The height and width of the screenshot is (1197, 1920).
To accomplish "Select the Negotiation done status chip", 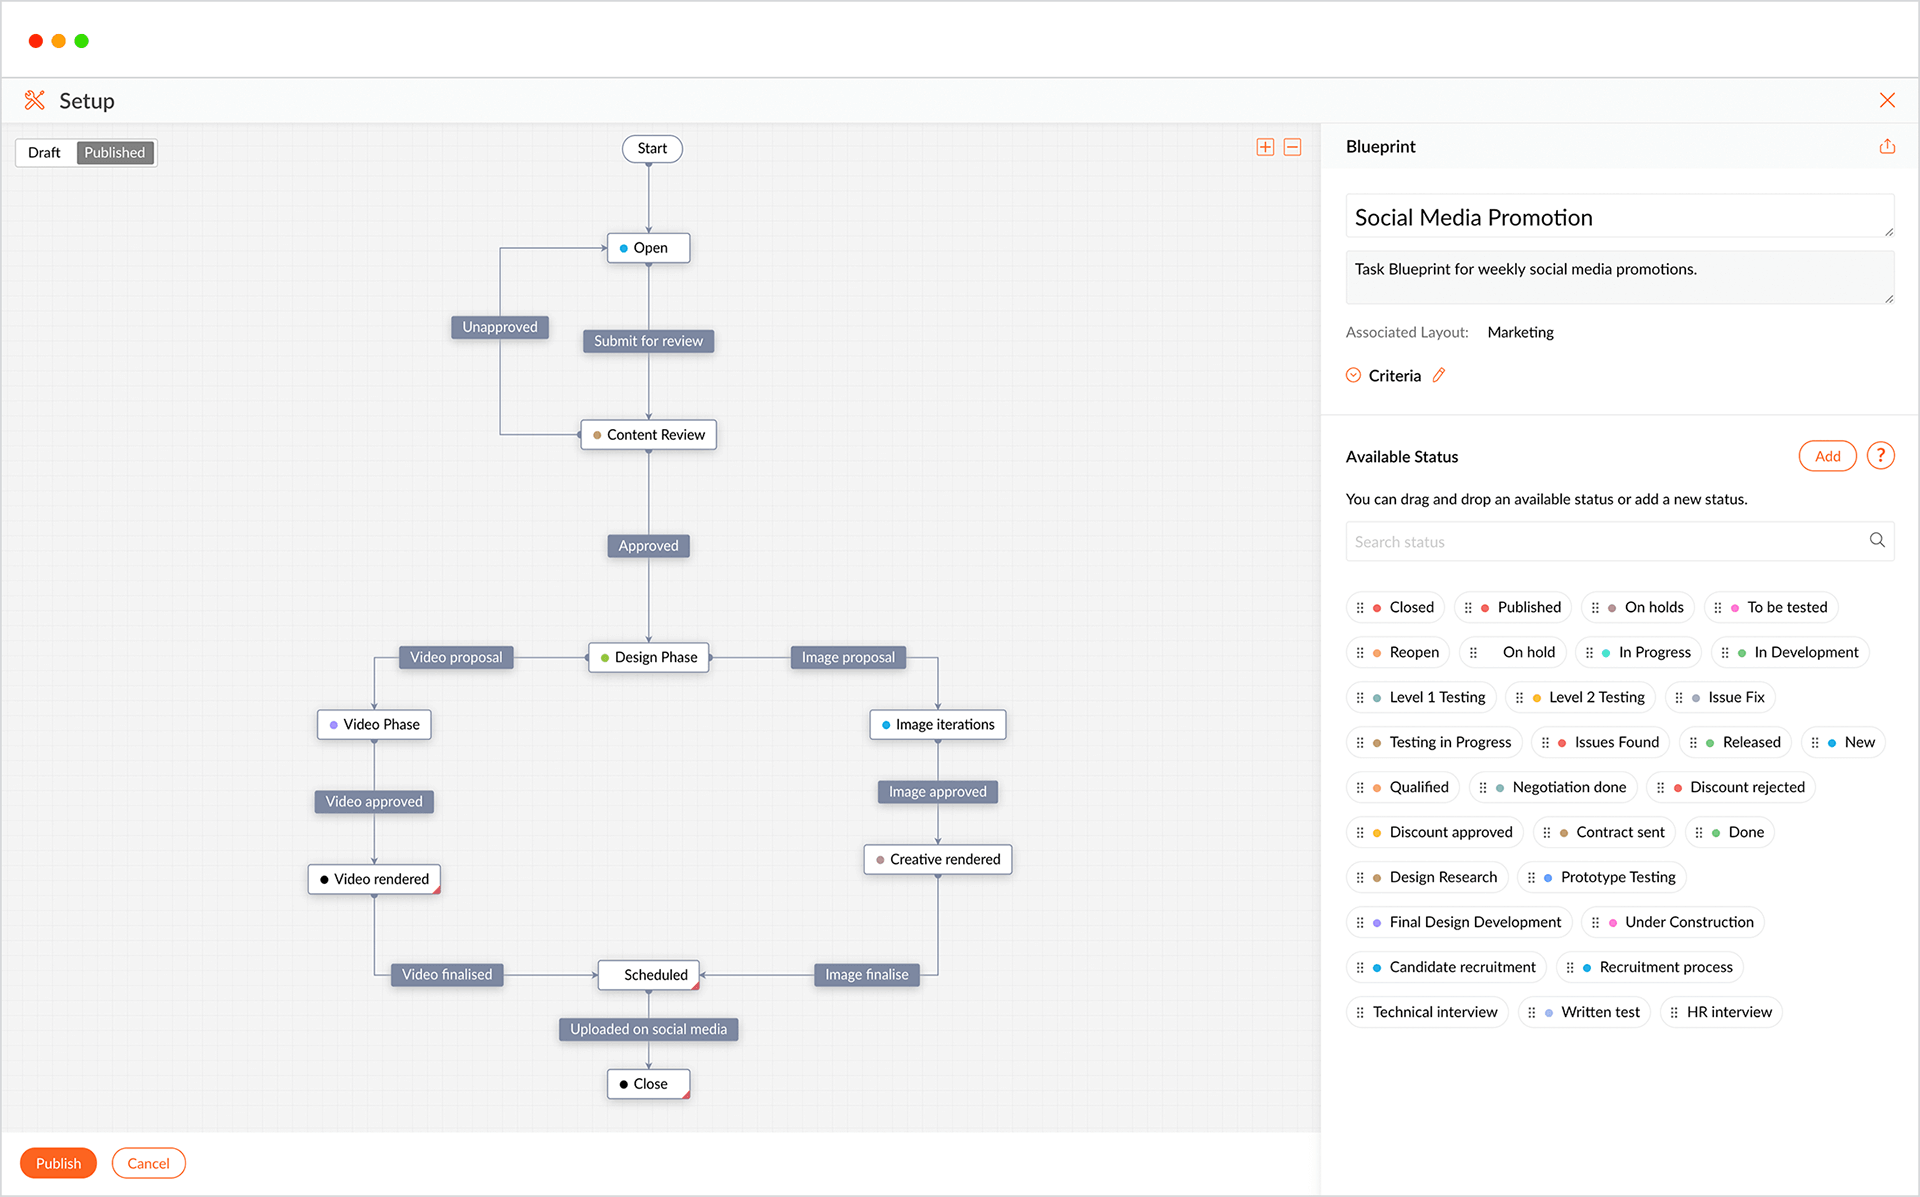I will pos(1553,787).
